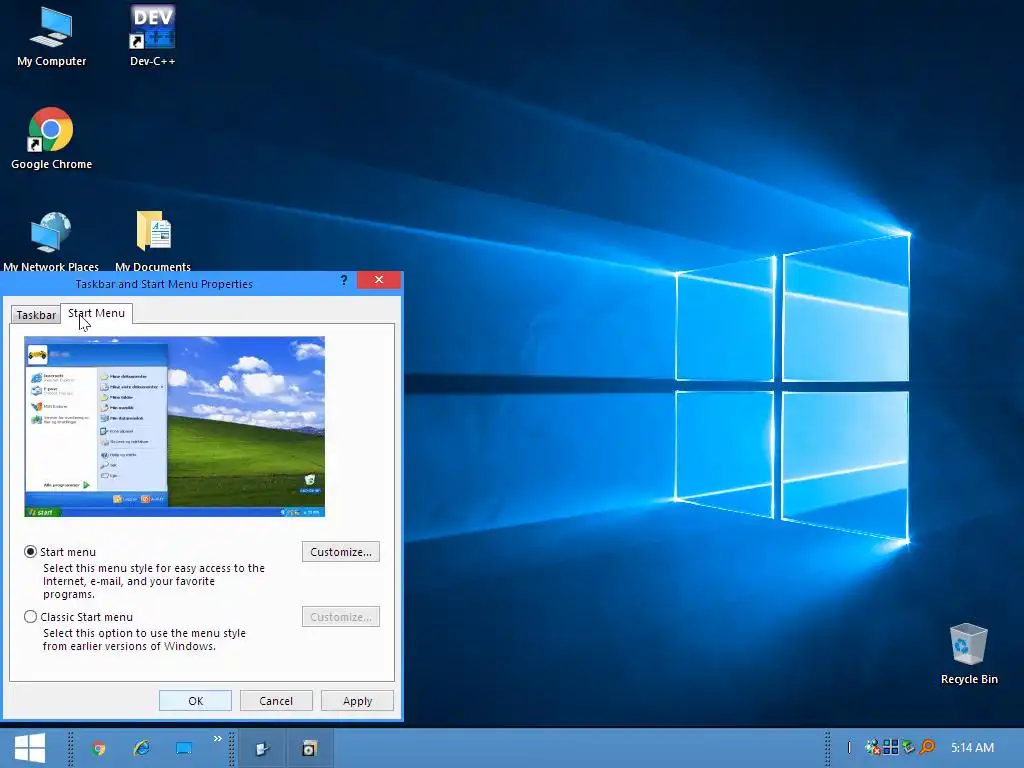Viewport: 1024px width, 768px height.
Task: Select the Dev-C++ desktop shortcut
Action: click(x=152, y=37)
